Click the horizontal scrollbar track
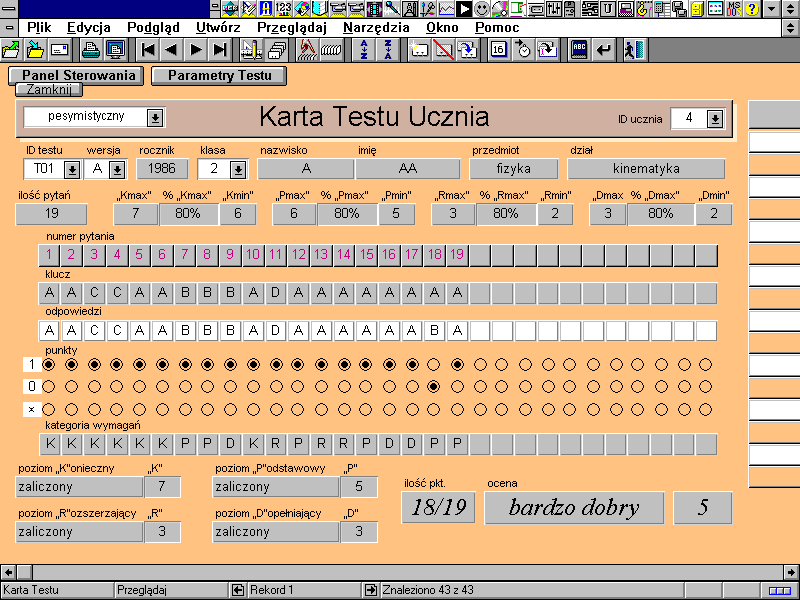Screen dimensions: 800x600 point(400,572)
